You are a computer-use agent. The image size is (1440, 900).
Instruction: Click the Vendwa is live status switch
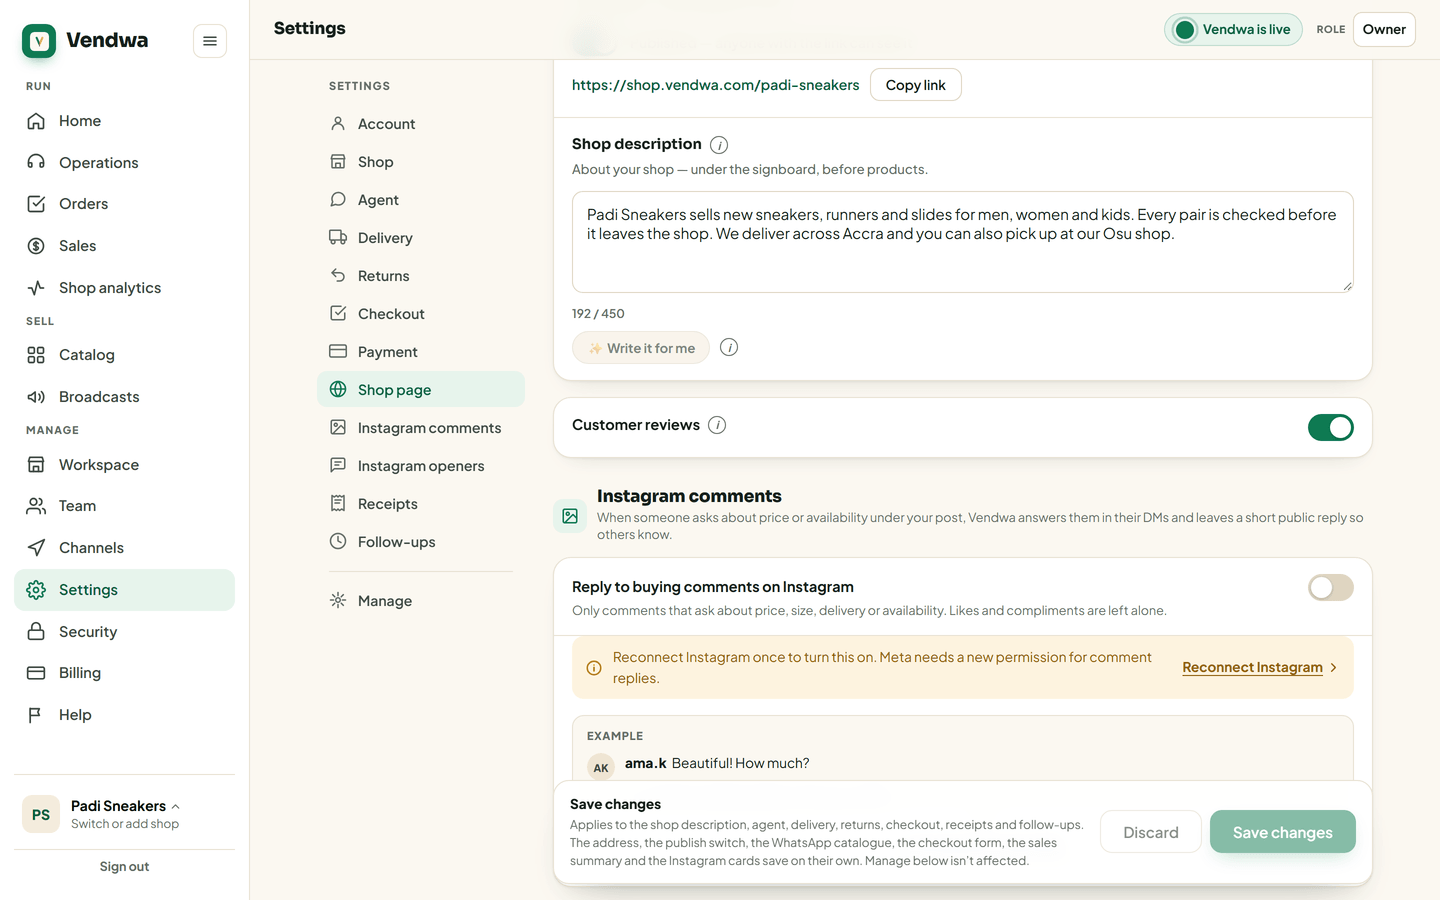(1233, 30)
